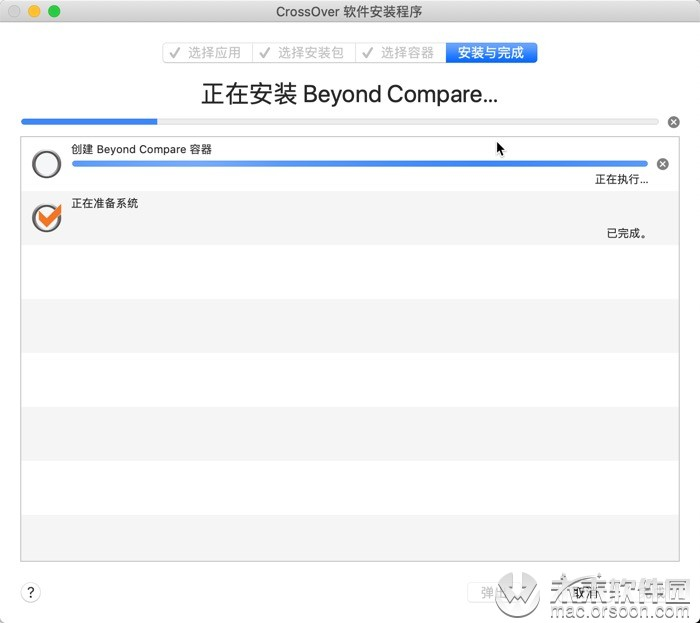Cancel the Beyond Compare container creation task

(663, 164)
